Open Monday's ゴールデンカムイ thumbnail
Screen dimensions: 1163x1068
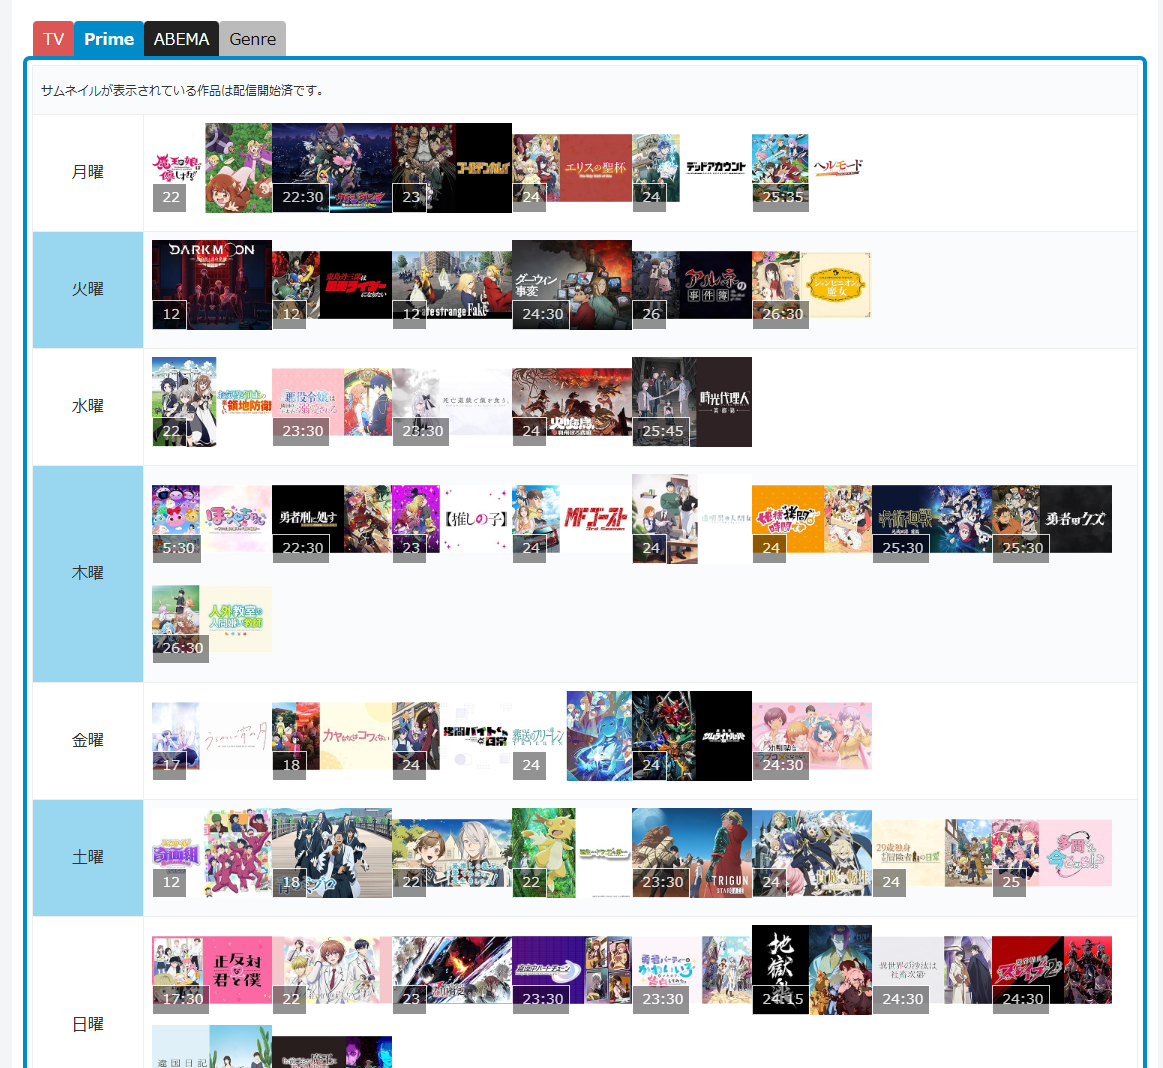click(452, 168)
